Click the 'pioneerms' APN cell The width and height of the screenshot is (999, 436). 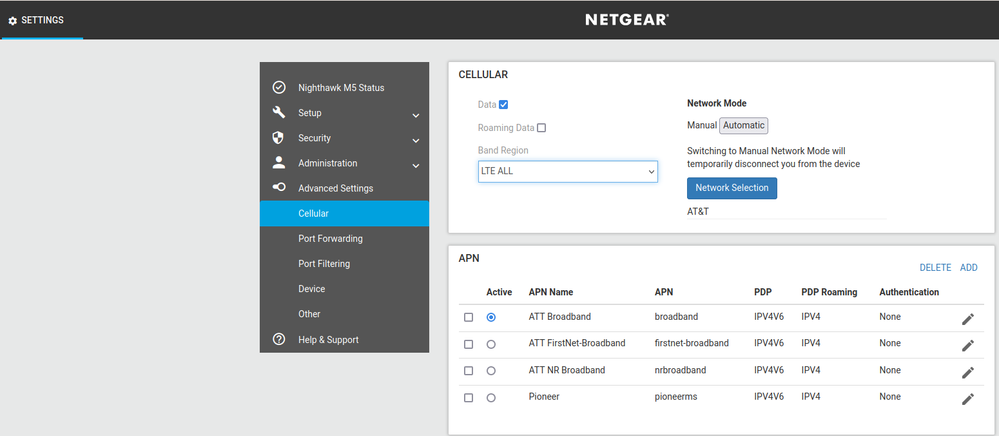(675, 396)
